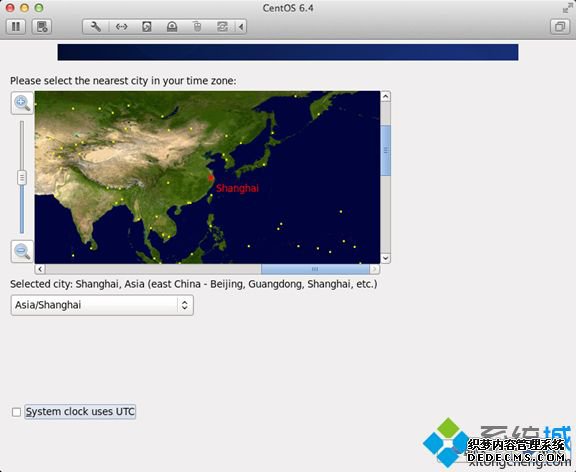Click the sharing toolbar icon
This screenshot has width=576, height=472.
(222, 27)
